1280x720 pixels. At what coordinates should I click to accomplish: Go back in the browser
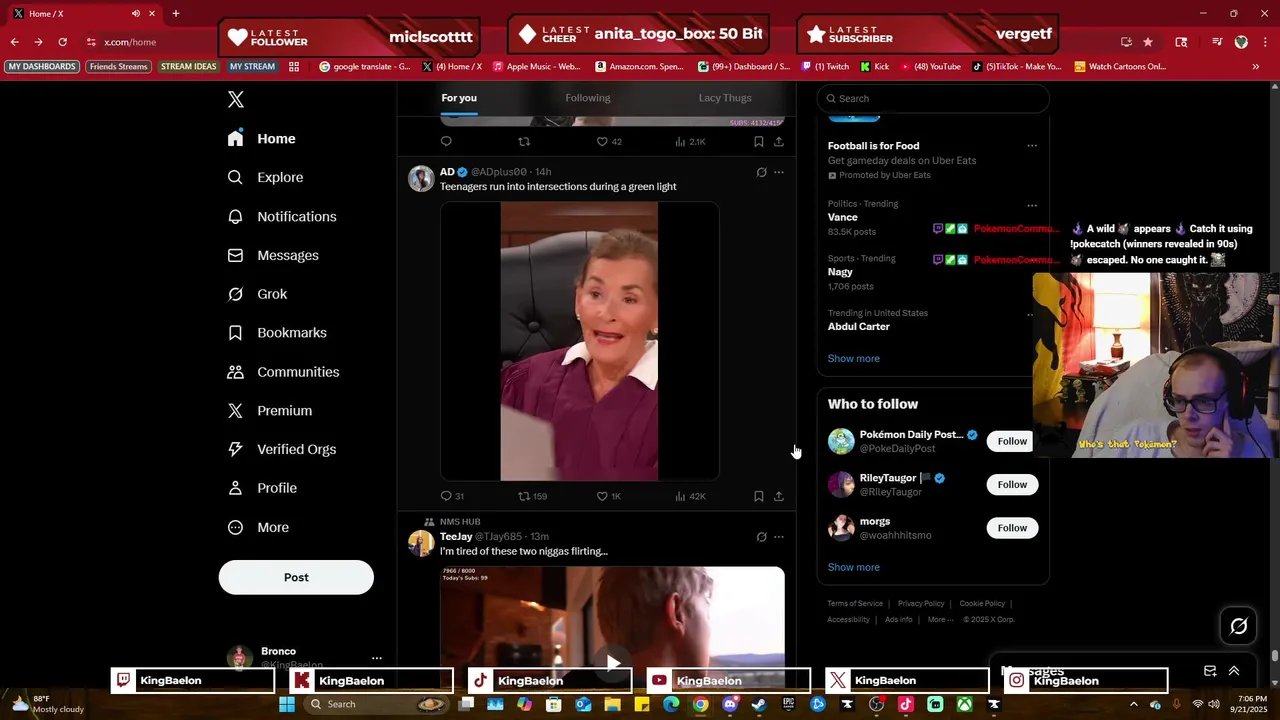pos(14,42)
